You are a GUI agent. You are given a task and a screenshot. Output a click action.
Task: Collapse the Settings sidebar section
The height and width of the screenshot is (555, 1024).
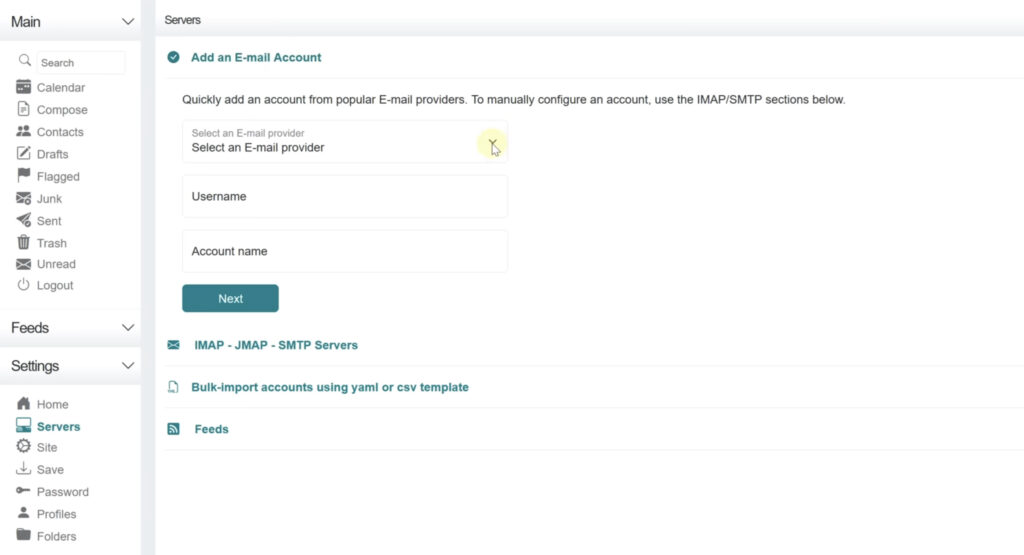pyautogui.click(x=127, y=366)
